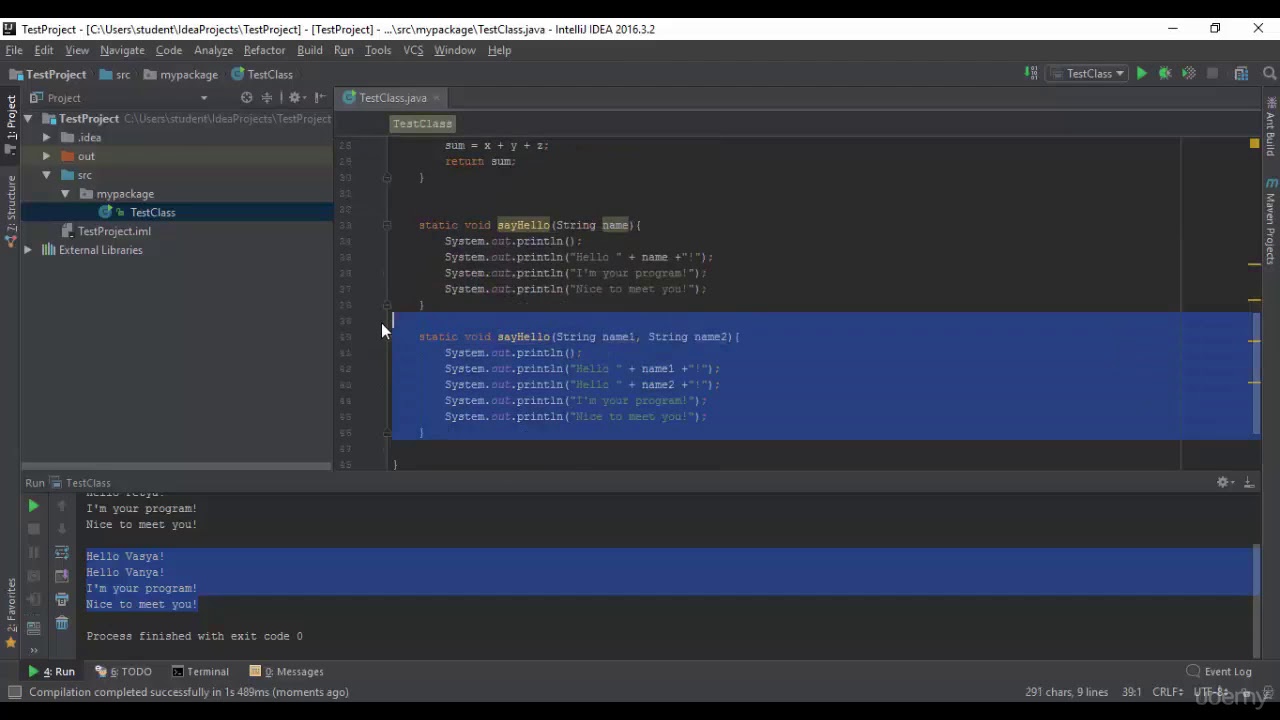
Task: Click TestClass breadcrumb in navigation bar
Action: point(262,75)
